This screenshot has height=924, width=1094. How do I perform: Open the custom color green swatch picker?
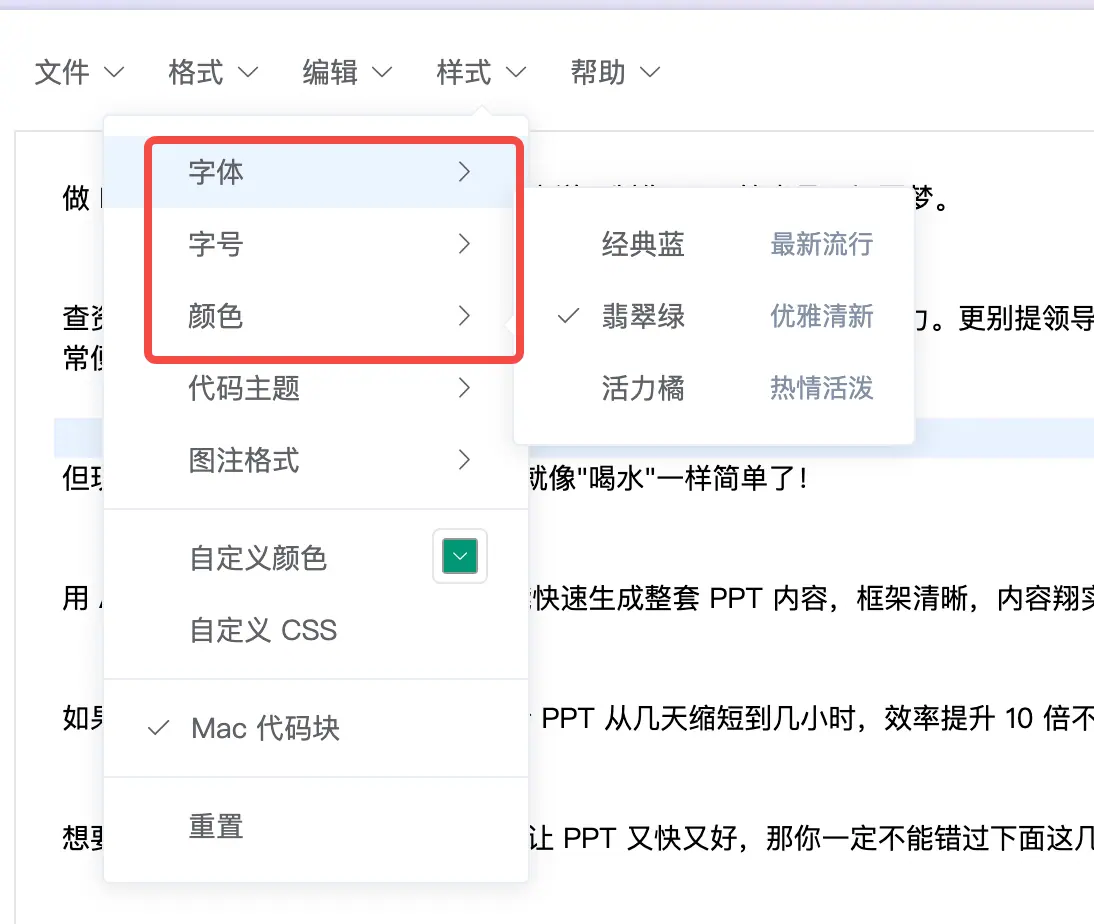(460, 556)
